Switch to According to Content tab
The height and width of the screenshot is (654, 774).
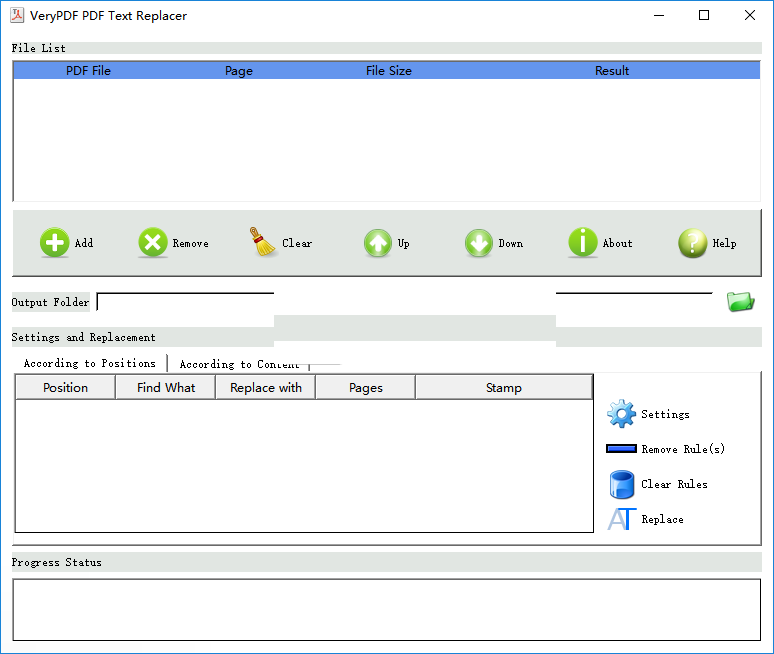pyautogui.click(x=239, y=364)
